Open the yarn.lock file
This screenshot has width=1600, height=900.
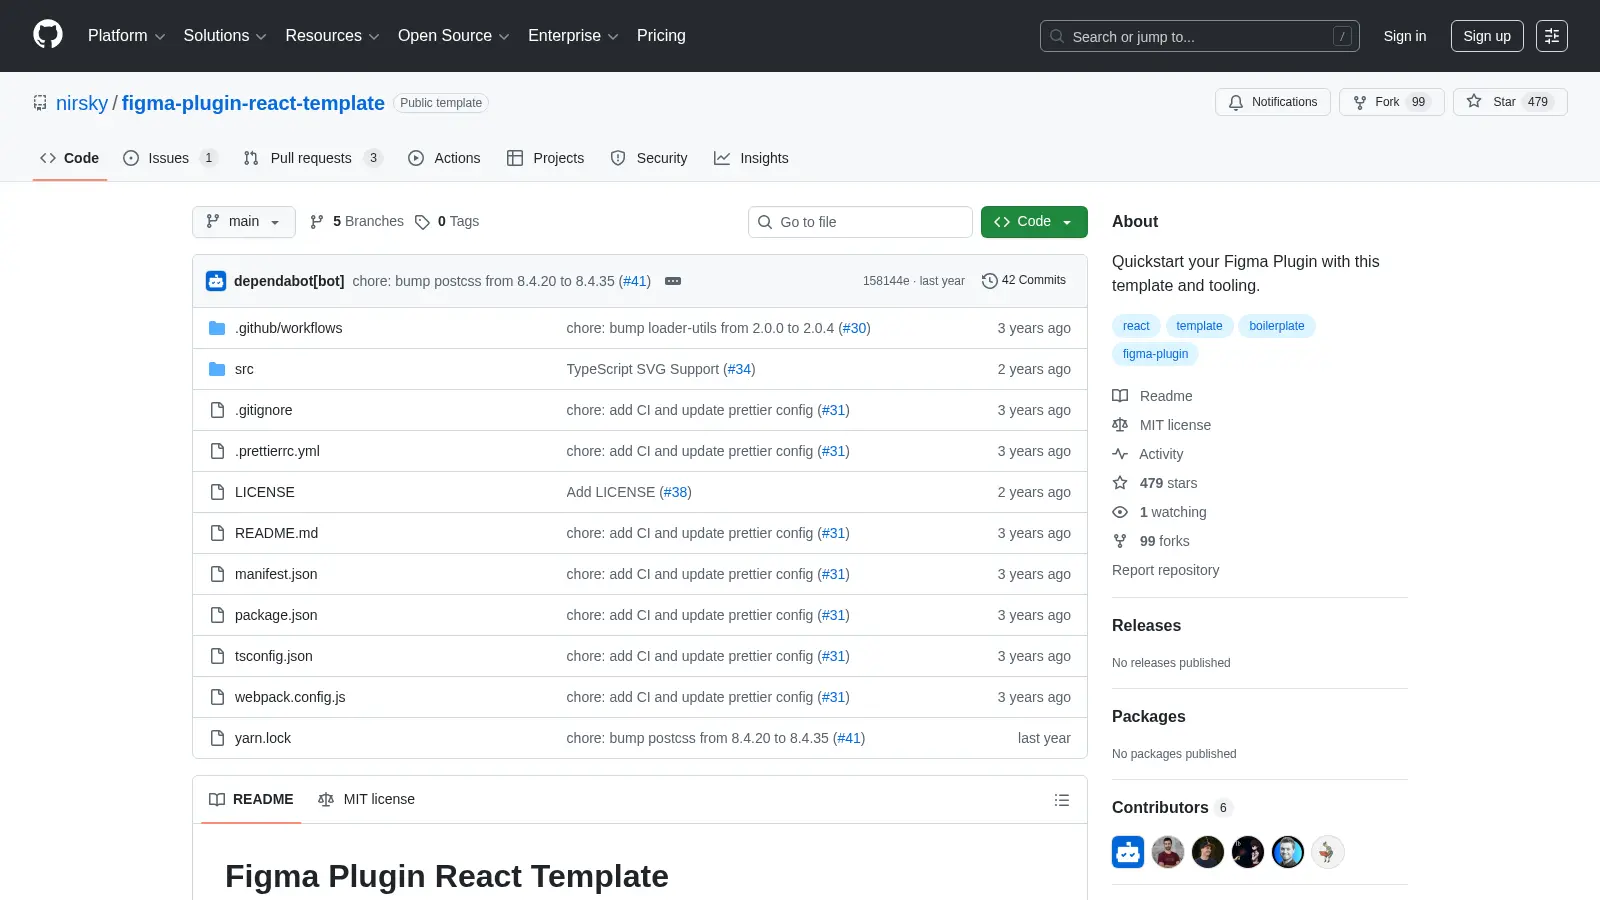[263, 738]
